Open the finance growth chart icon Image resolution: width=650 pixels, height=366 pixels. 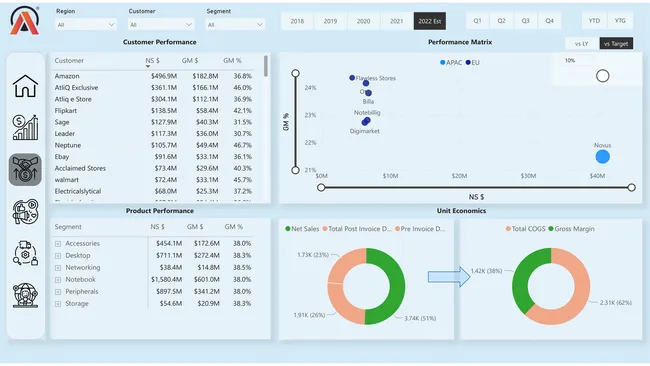25,127
